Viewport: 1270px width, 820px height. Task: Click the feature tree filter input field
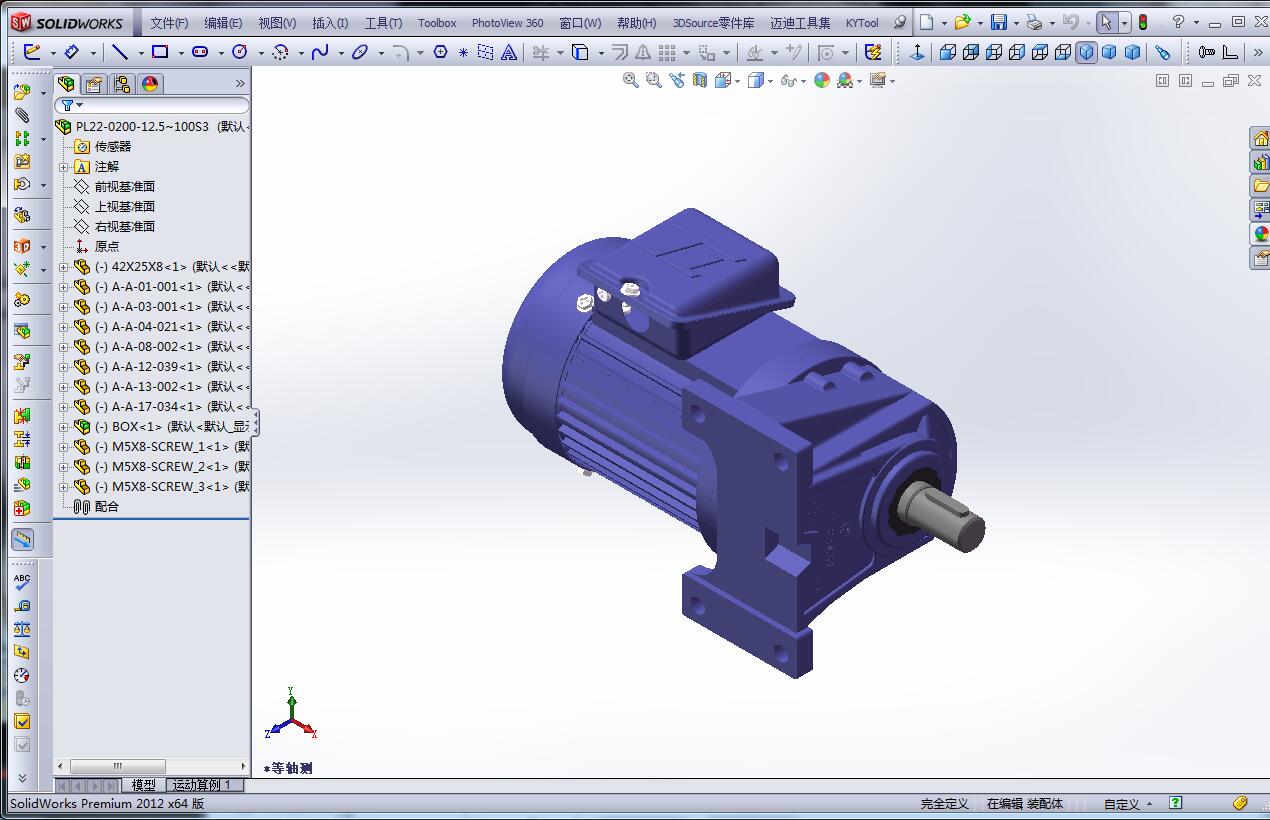click(x=152, y=105)
